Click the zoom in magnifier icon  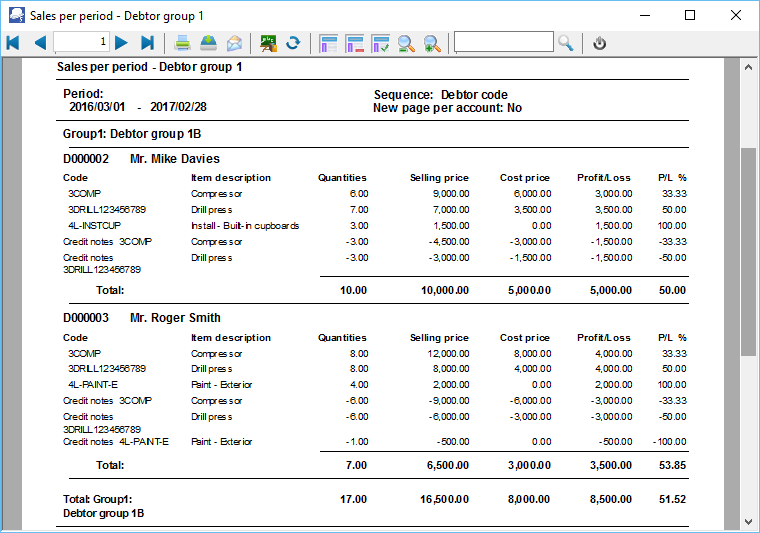coord(432,43)
